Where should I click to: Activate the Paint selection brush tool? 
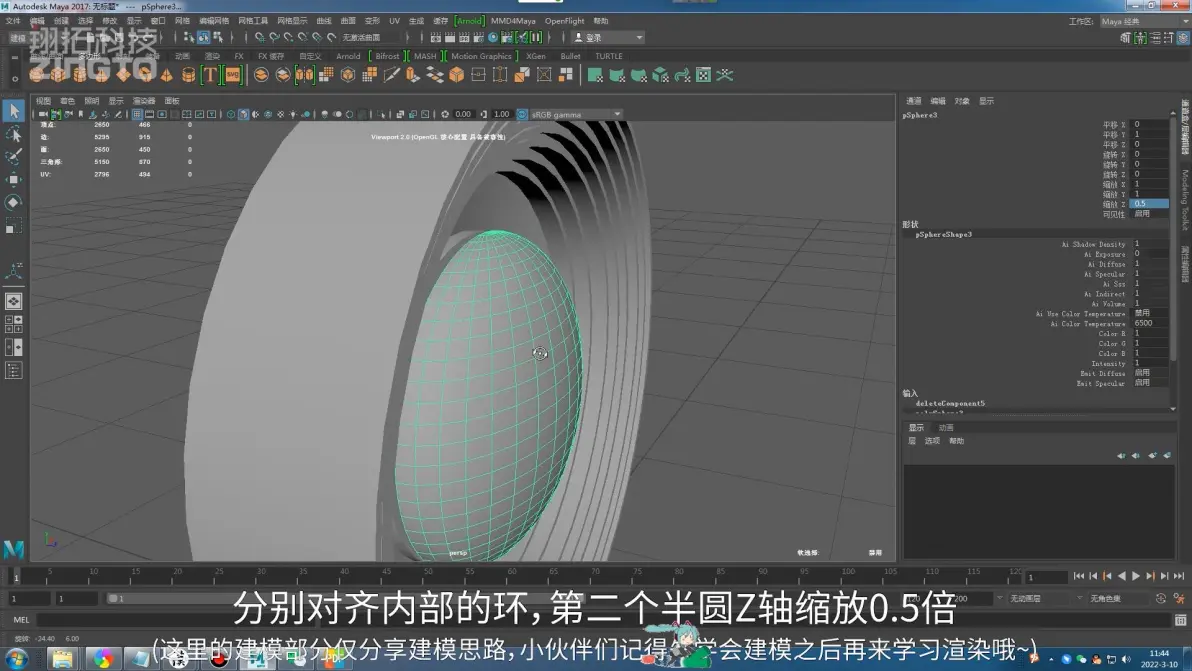(x=14, y=157)
